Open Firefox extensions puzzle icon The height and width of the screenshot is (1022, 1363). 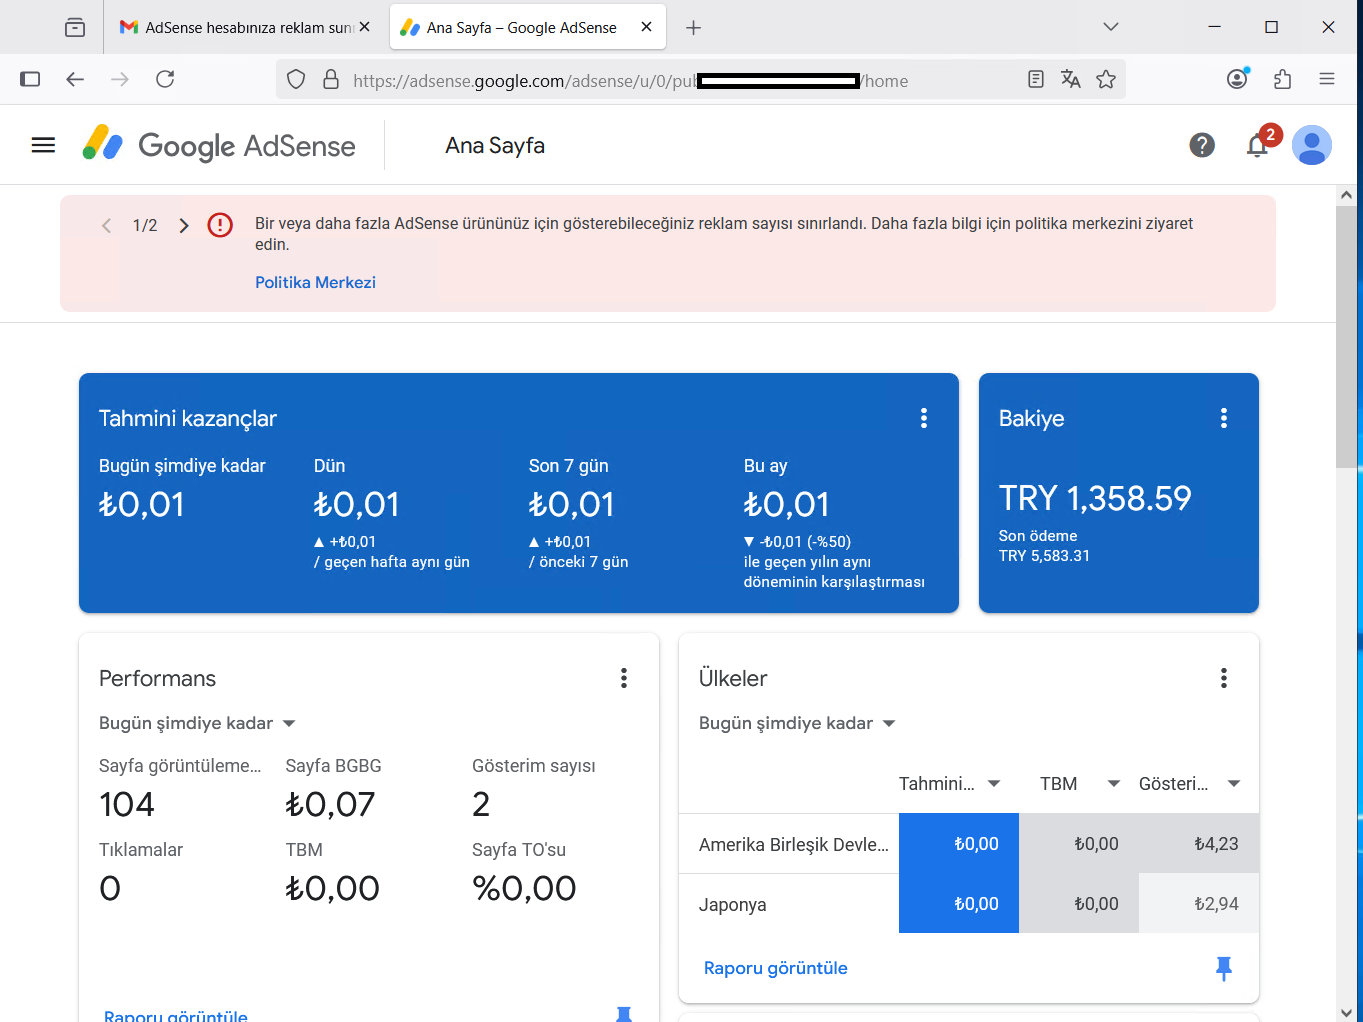point(1283,79)
